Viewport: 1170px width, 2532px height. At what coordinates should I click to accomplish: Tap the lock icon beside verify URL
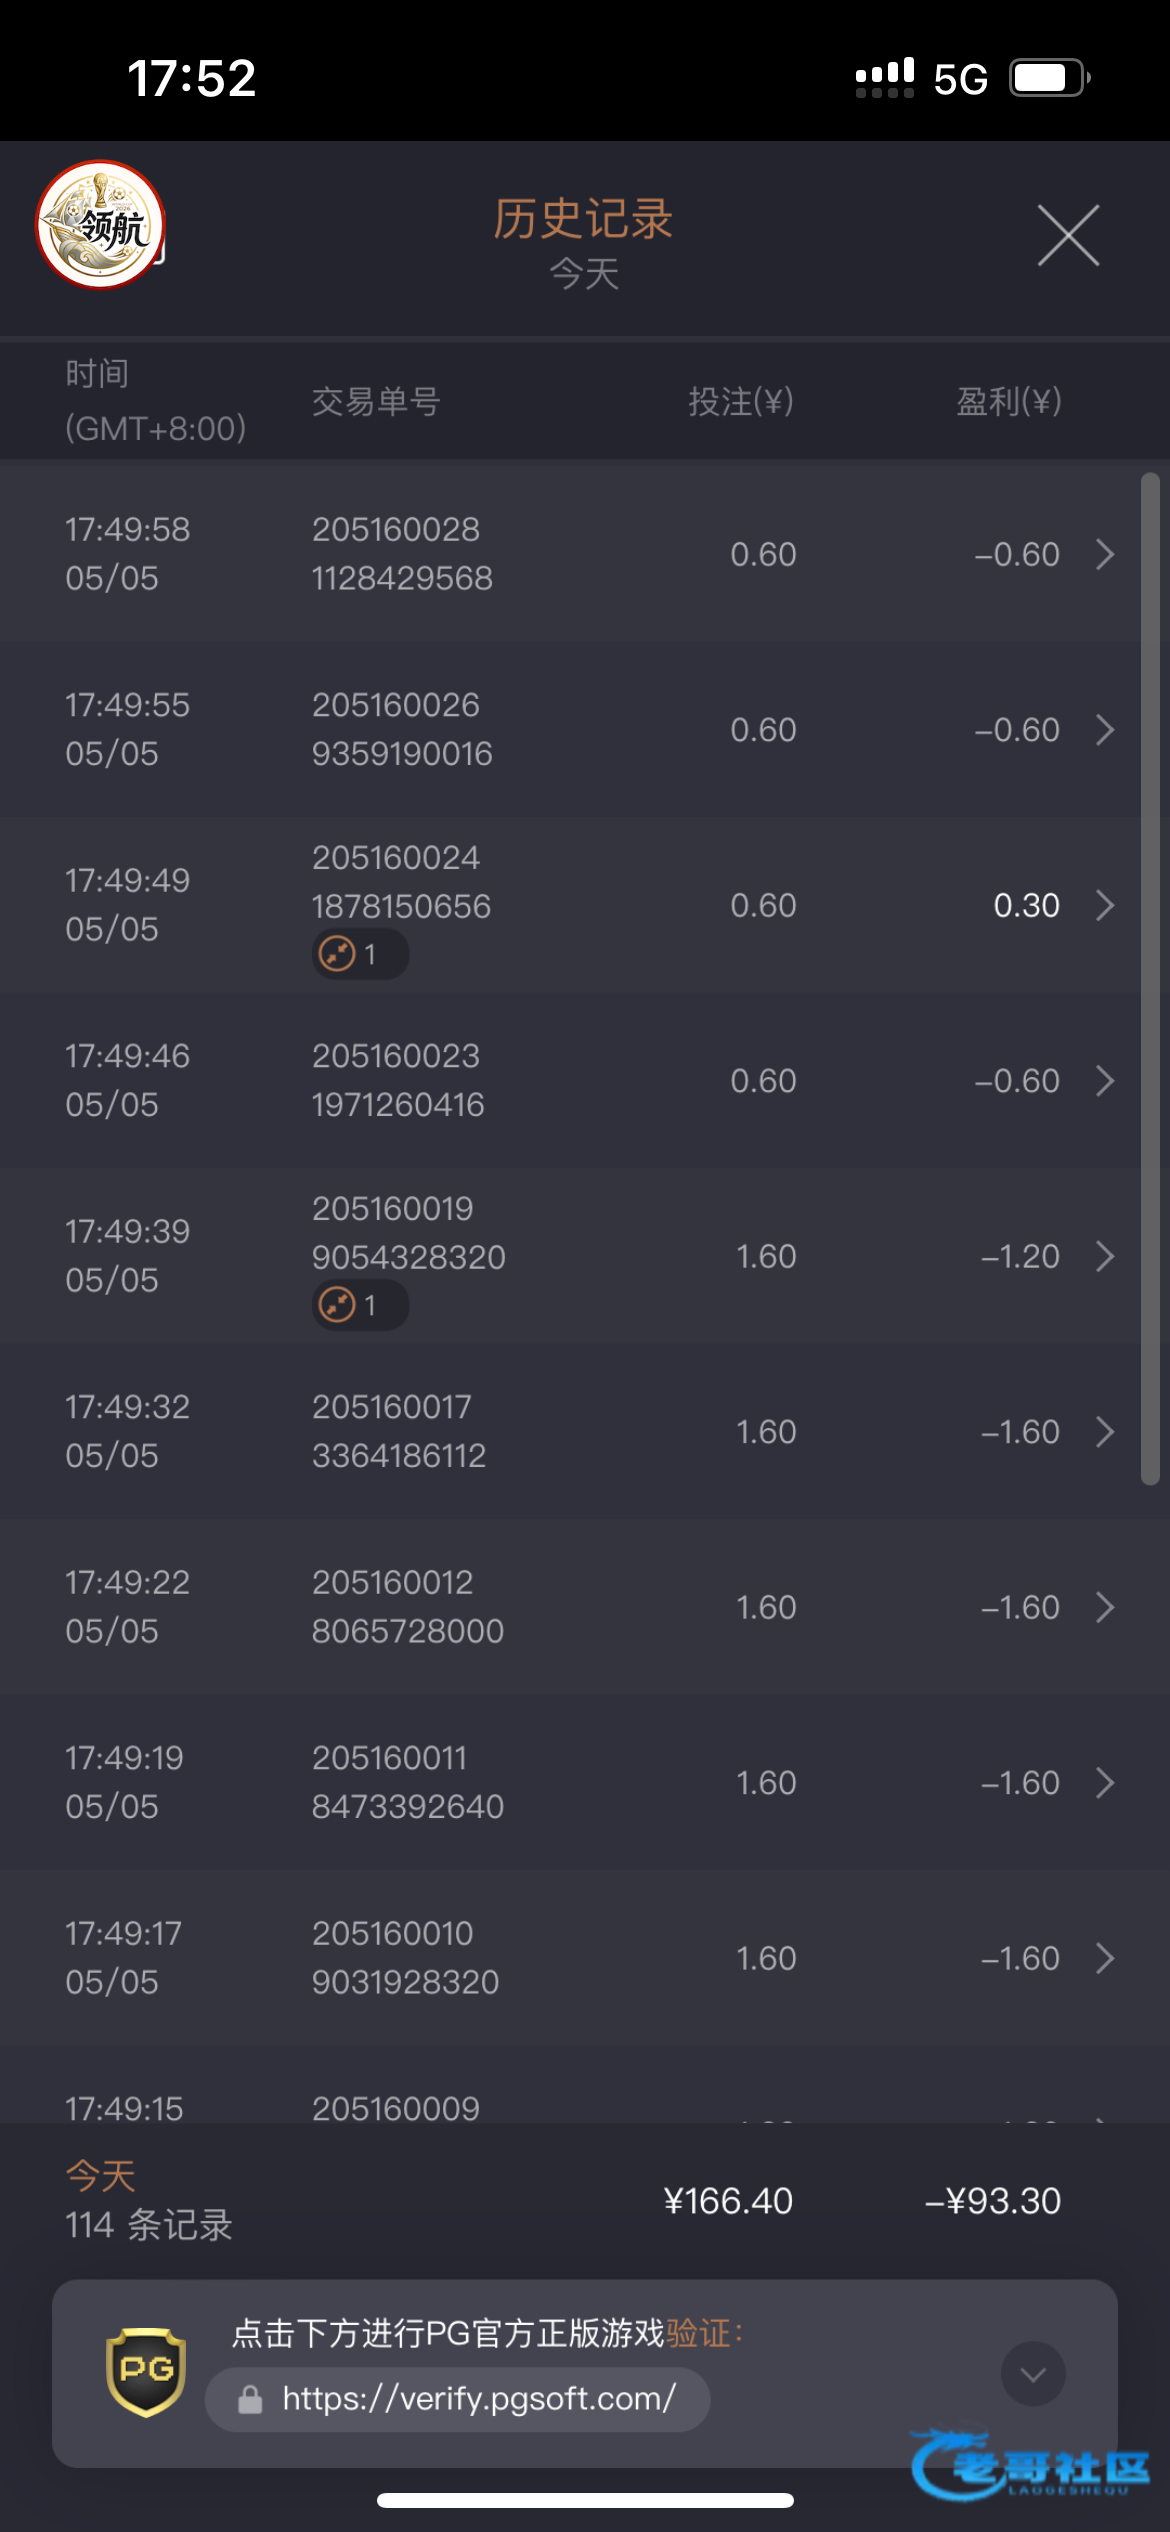[x=250, y=2399]
